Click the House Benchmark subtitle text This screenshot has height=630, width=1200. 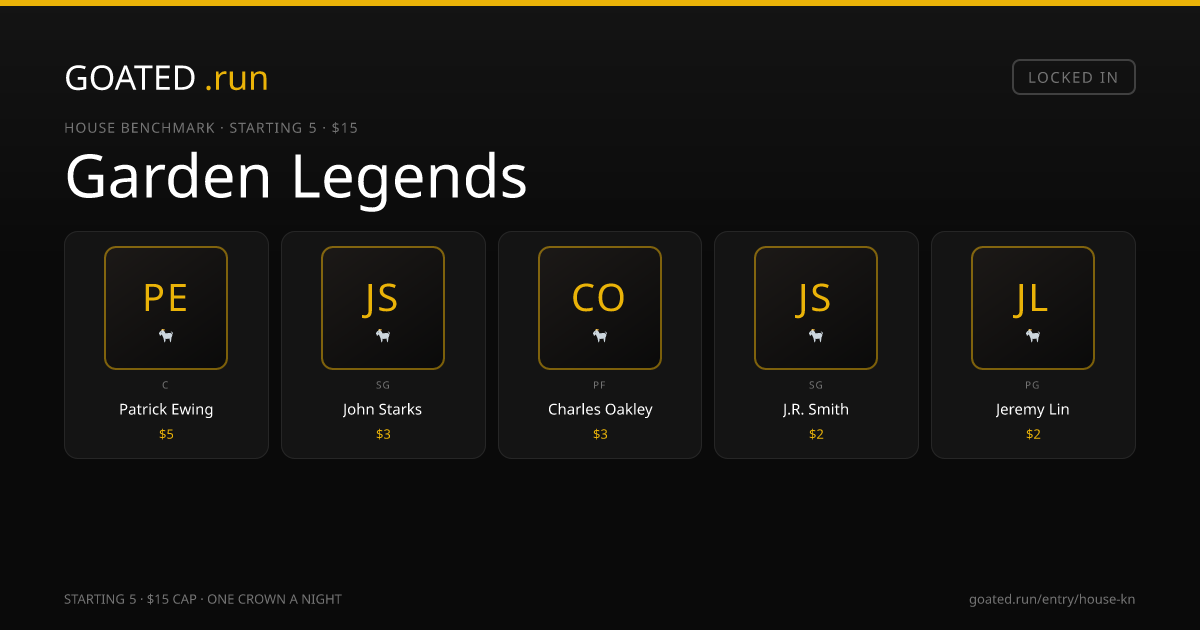point(211,128)
